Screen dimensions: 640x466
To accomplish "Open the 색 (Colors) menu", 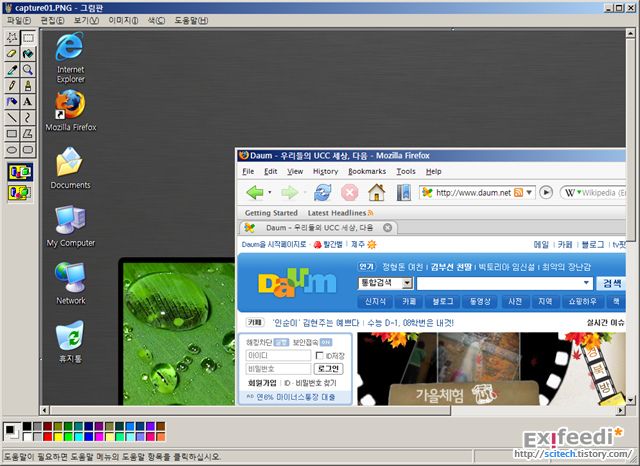I will pos(156,20).
